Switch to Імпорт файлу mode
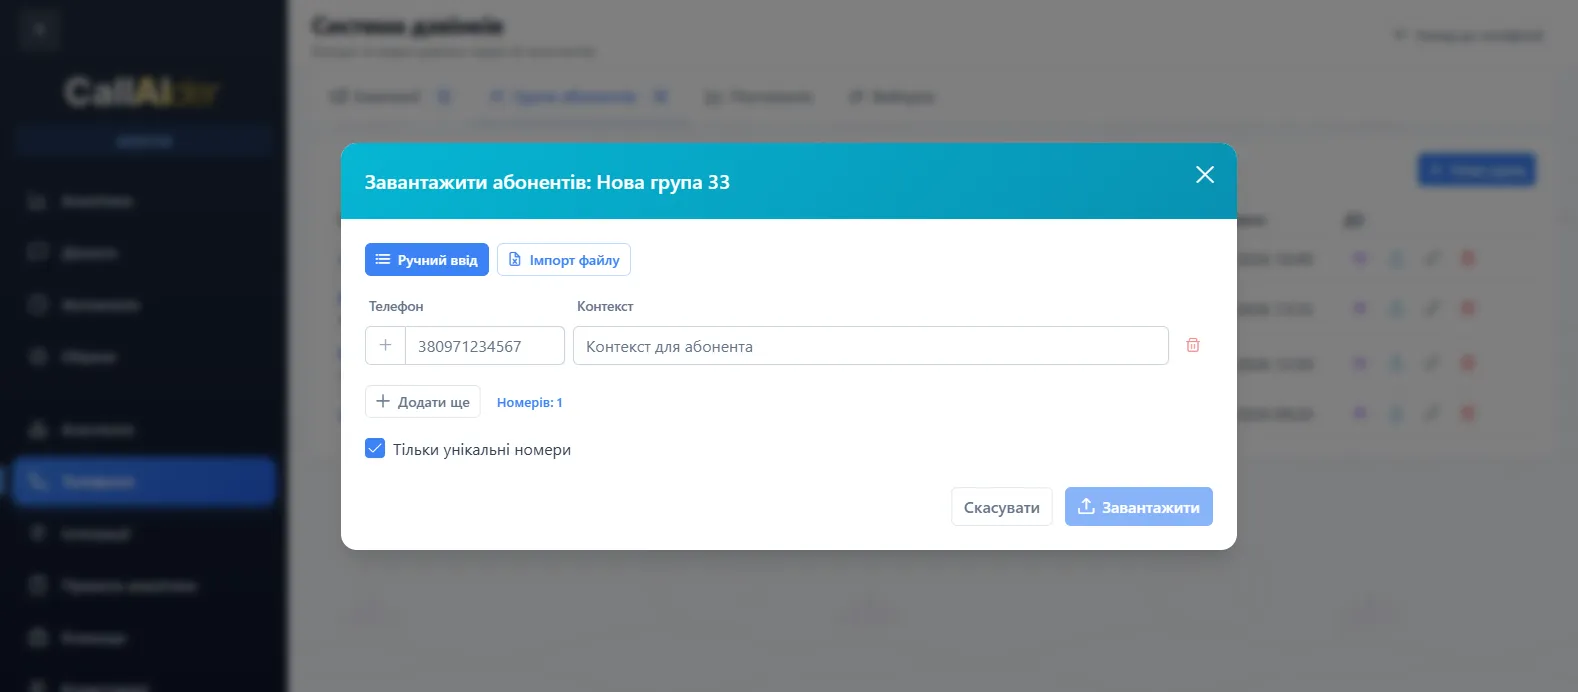 pos(564,260)
